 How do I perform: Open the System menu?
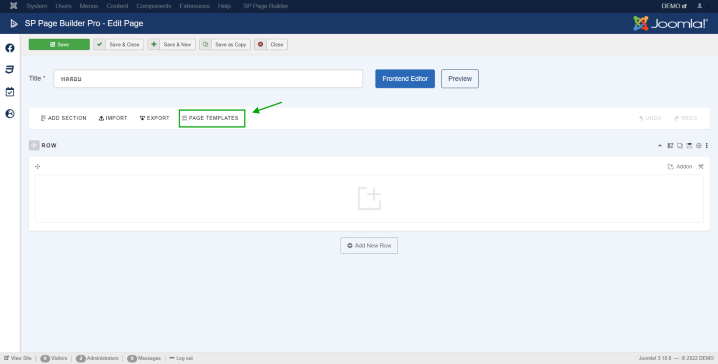(37, 6)
